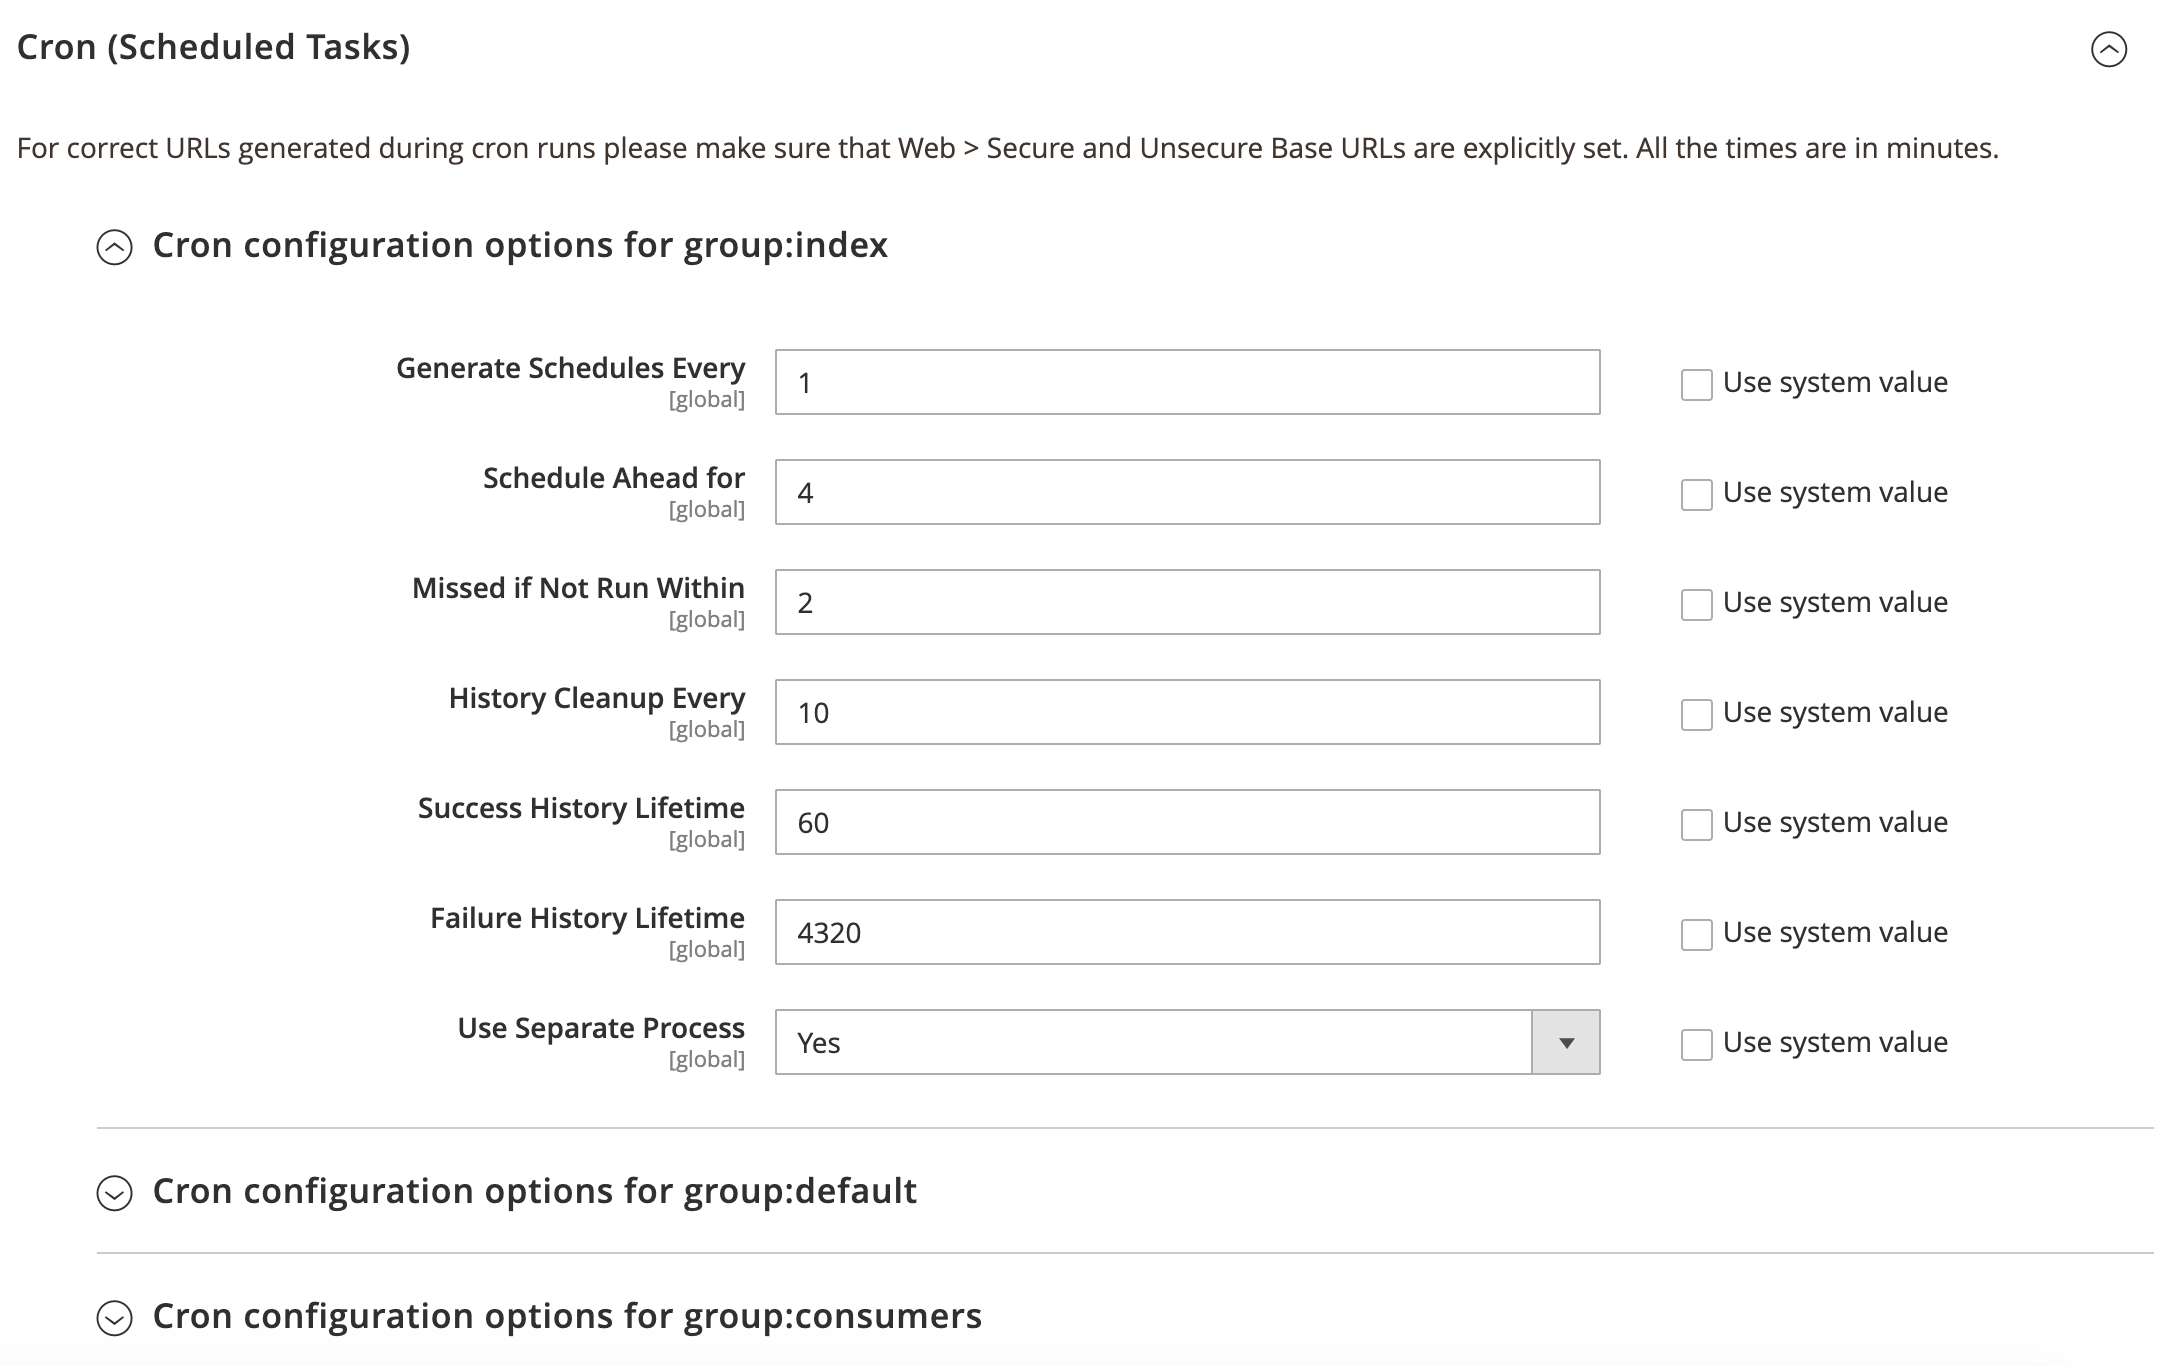This screenshot has width=2162, height=1366.
Task: Tick Use system value for History Cleanup Every
Action: pos(1696,714)
